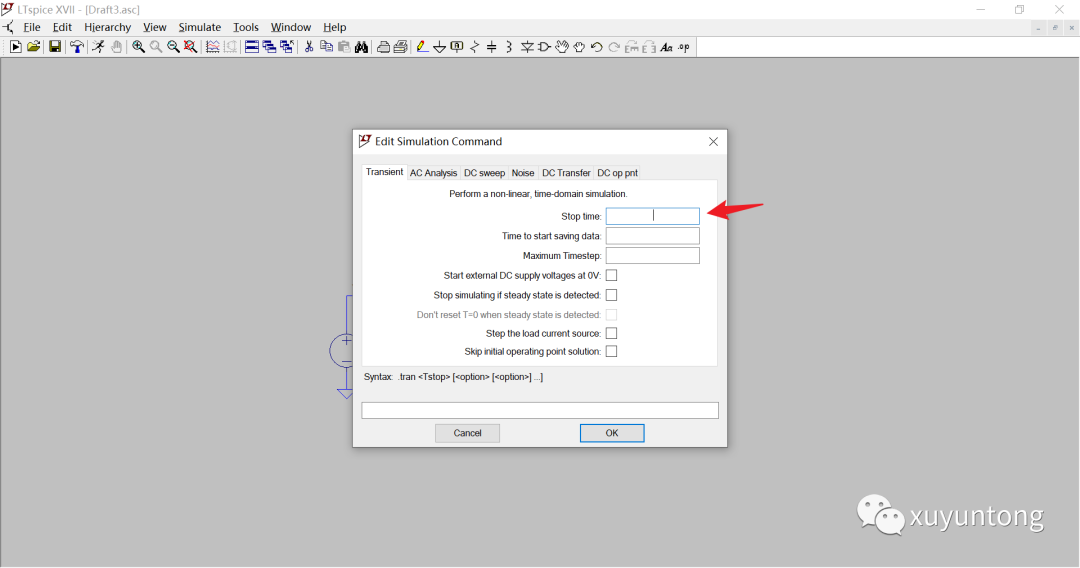Open the Help menu
This screenshot has height=568, width=1080.
click(335, 27)
